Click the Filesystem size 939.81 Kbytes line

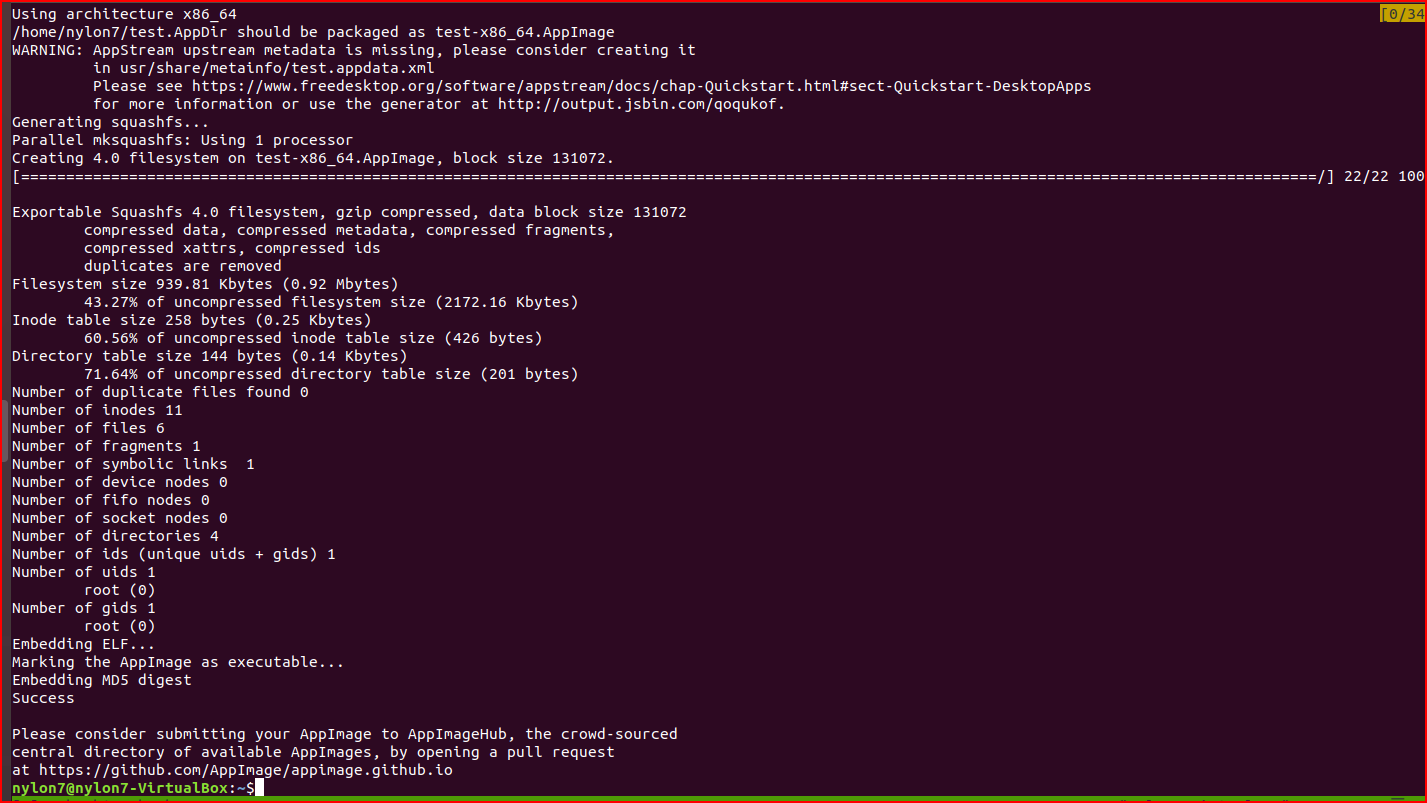point(205,284)
